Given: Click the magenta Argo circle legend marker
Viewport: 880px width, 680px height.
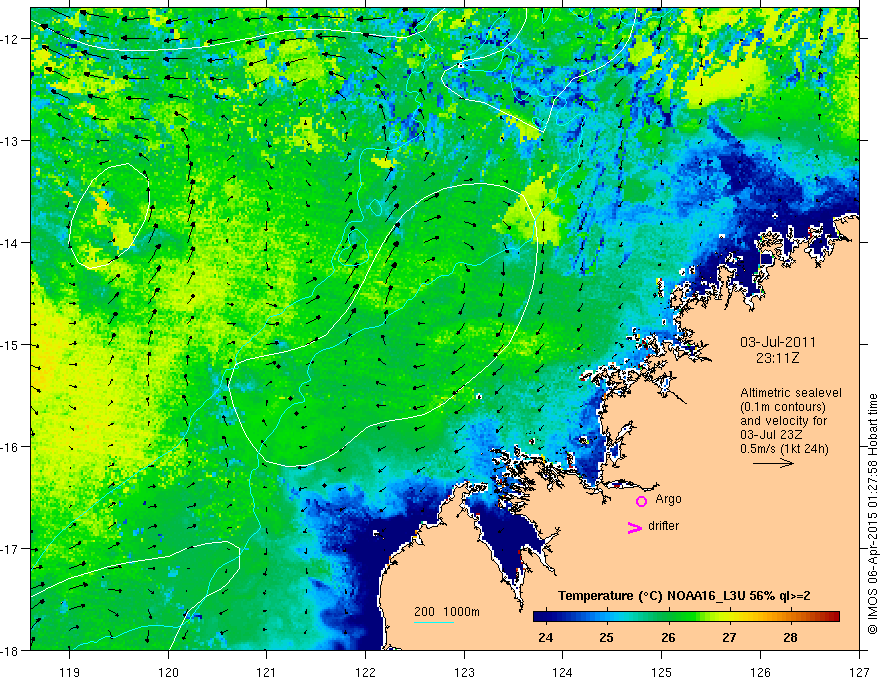Looking at the screenshot, I should coord(641,501).
